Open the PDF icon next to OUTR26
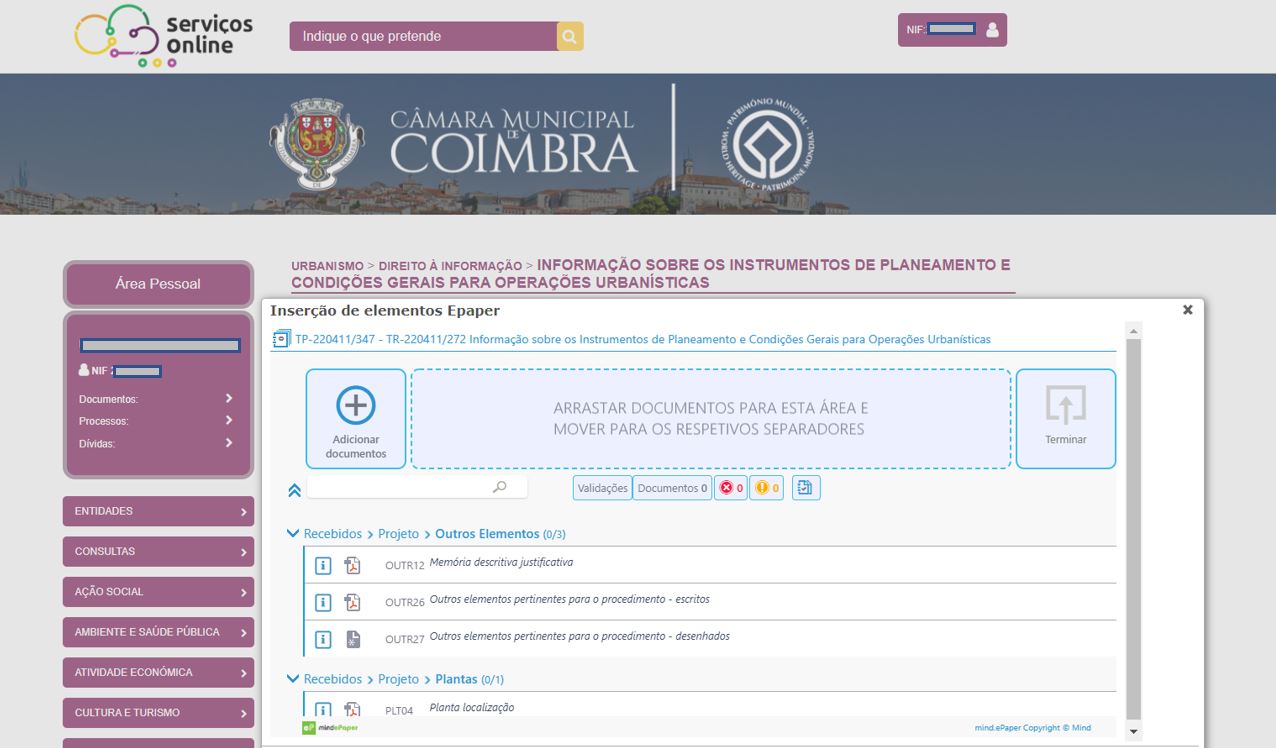Viewport: 1276px width, 748px height. [x=352, y=601]
